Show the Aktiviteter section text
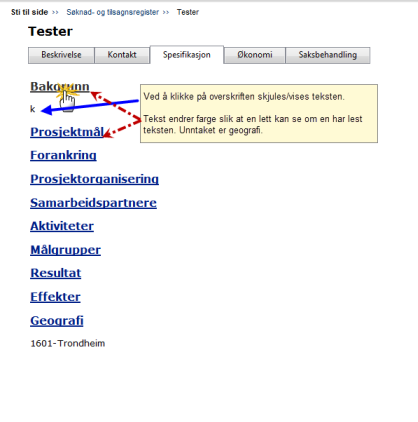418x422 pixels. click(x=62, y=226)
